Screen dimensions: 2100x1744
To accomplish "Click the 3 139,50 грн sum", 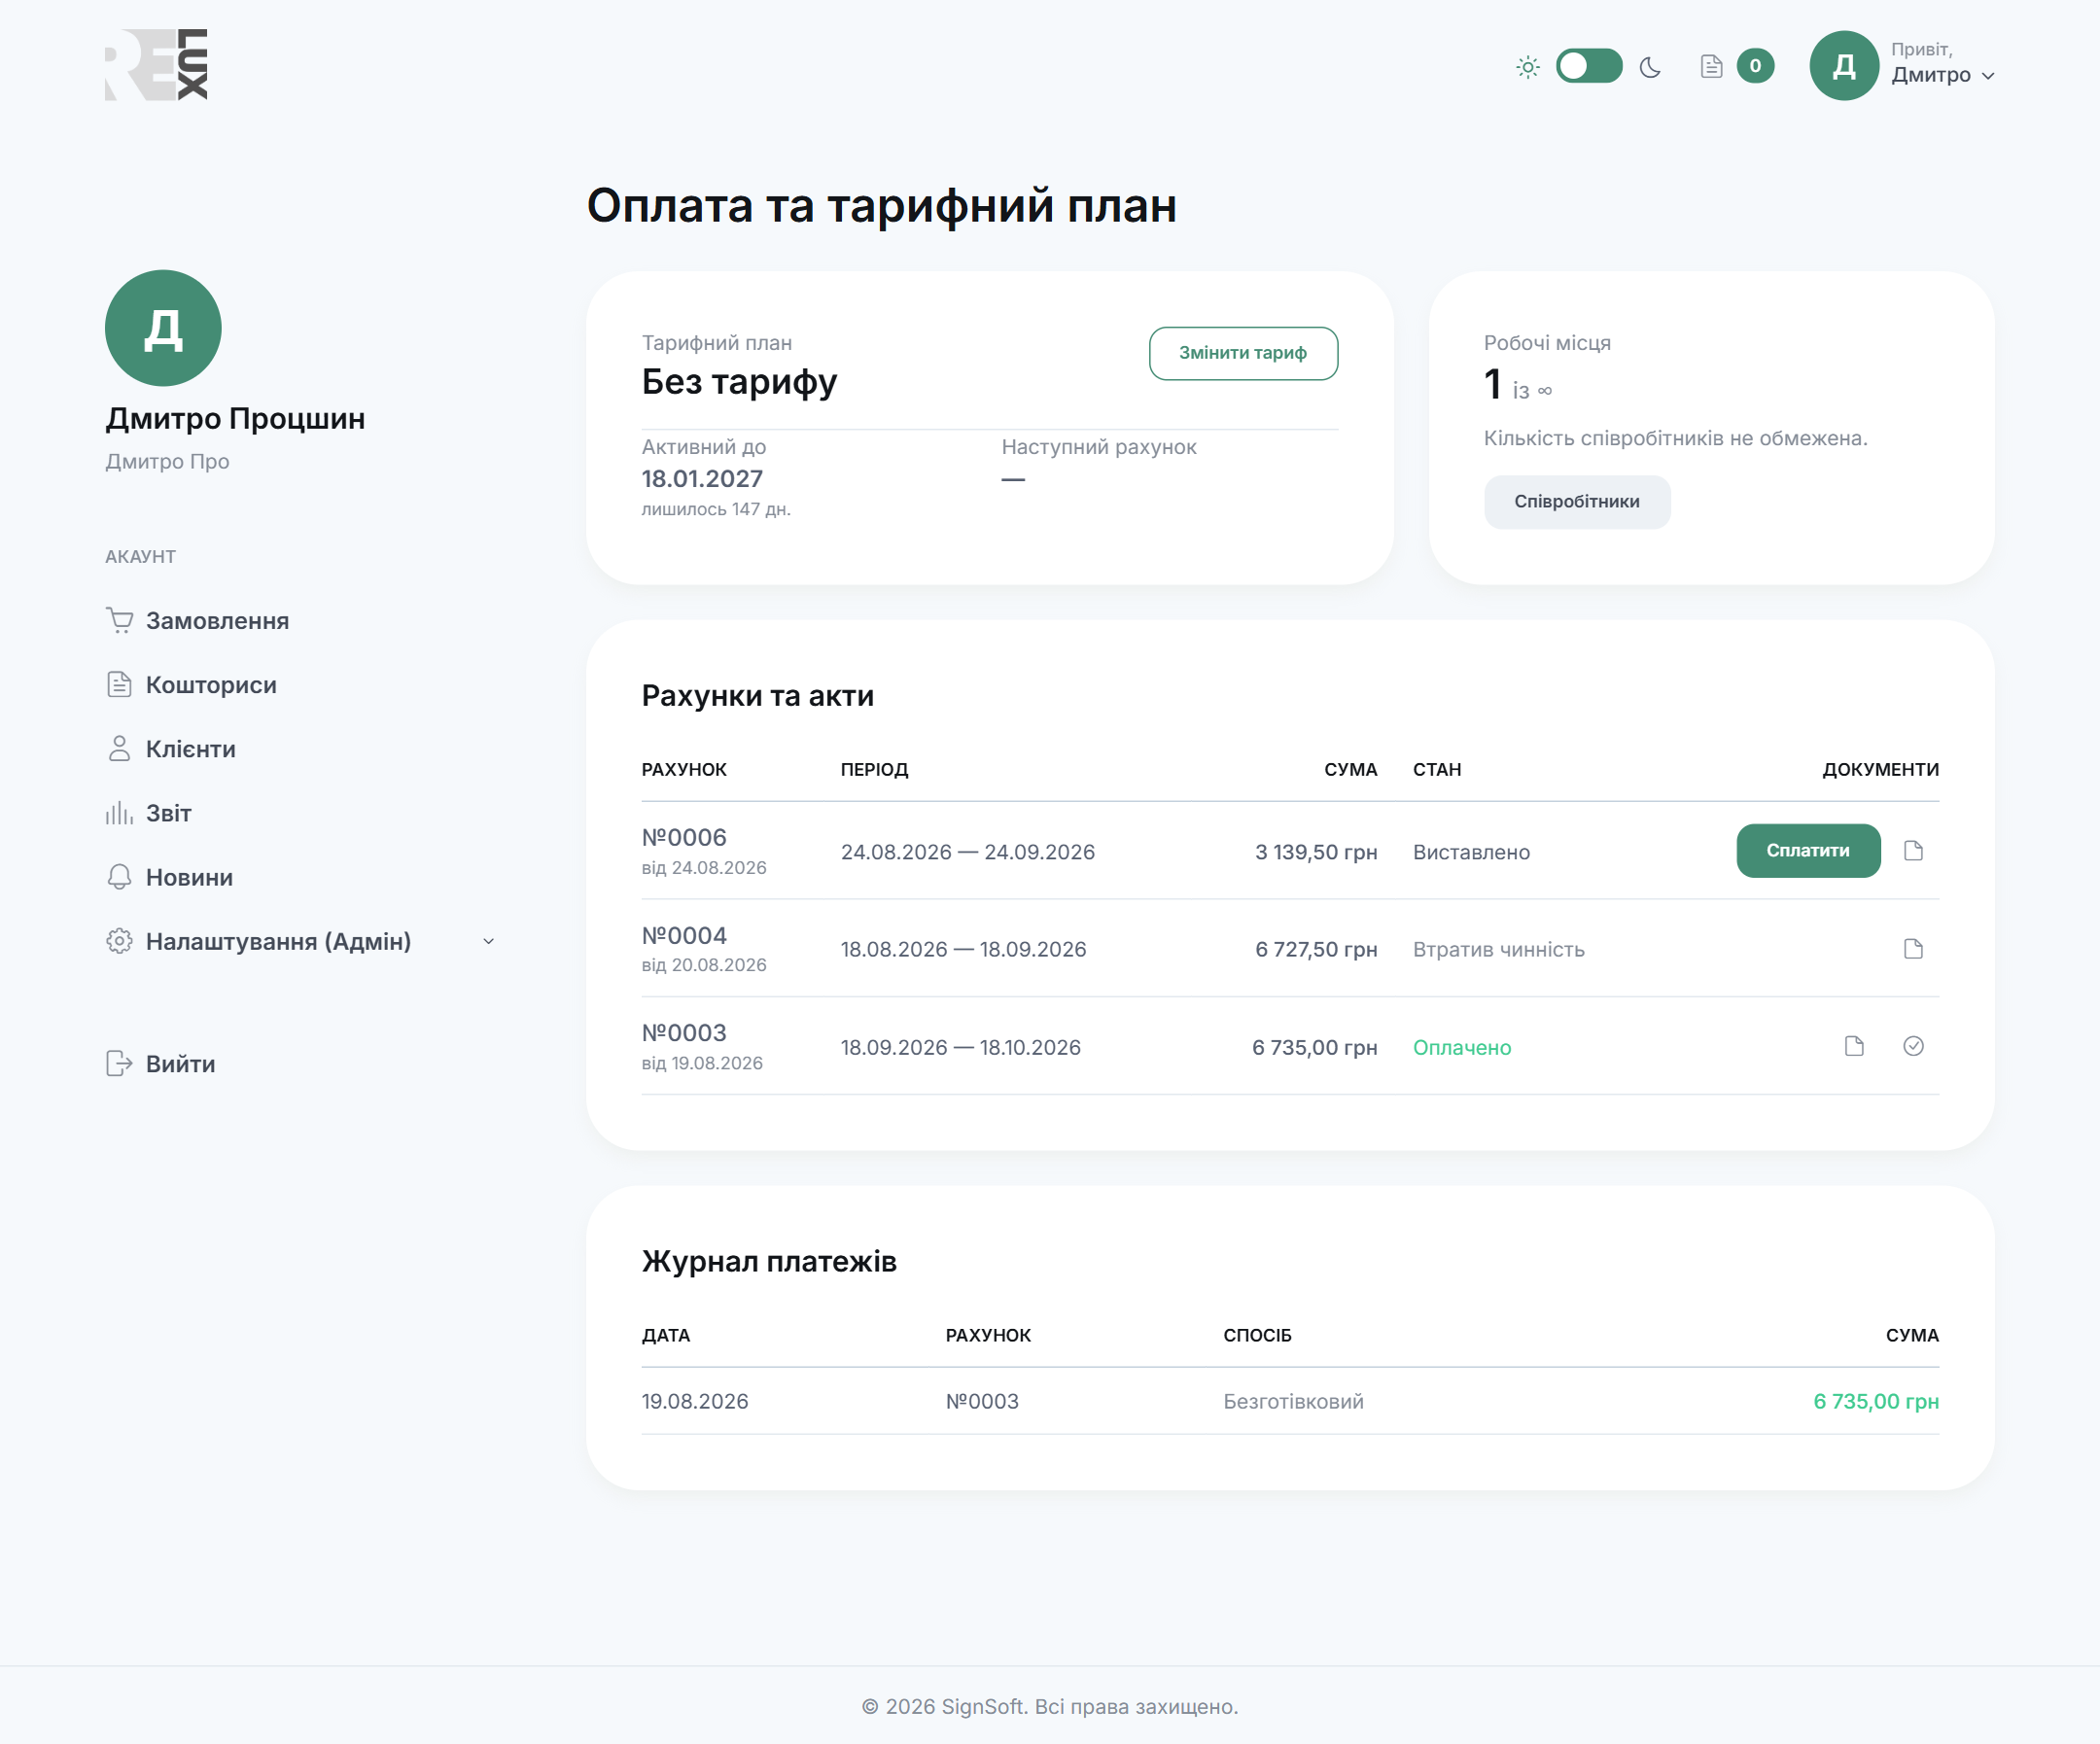I will pos(1316,852).
